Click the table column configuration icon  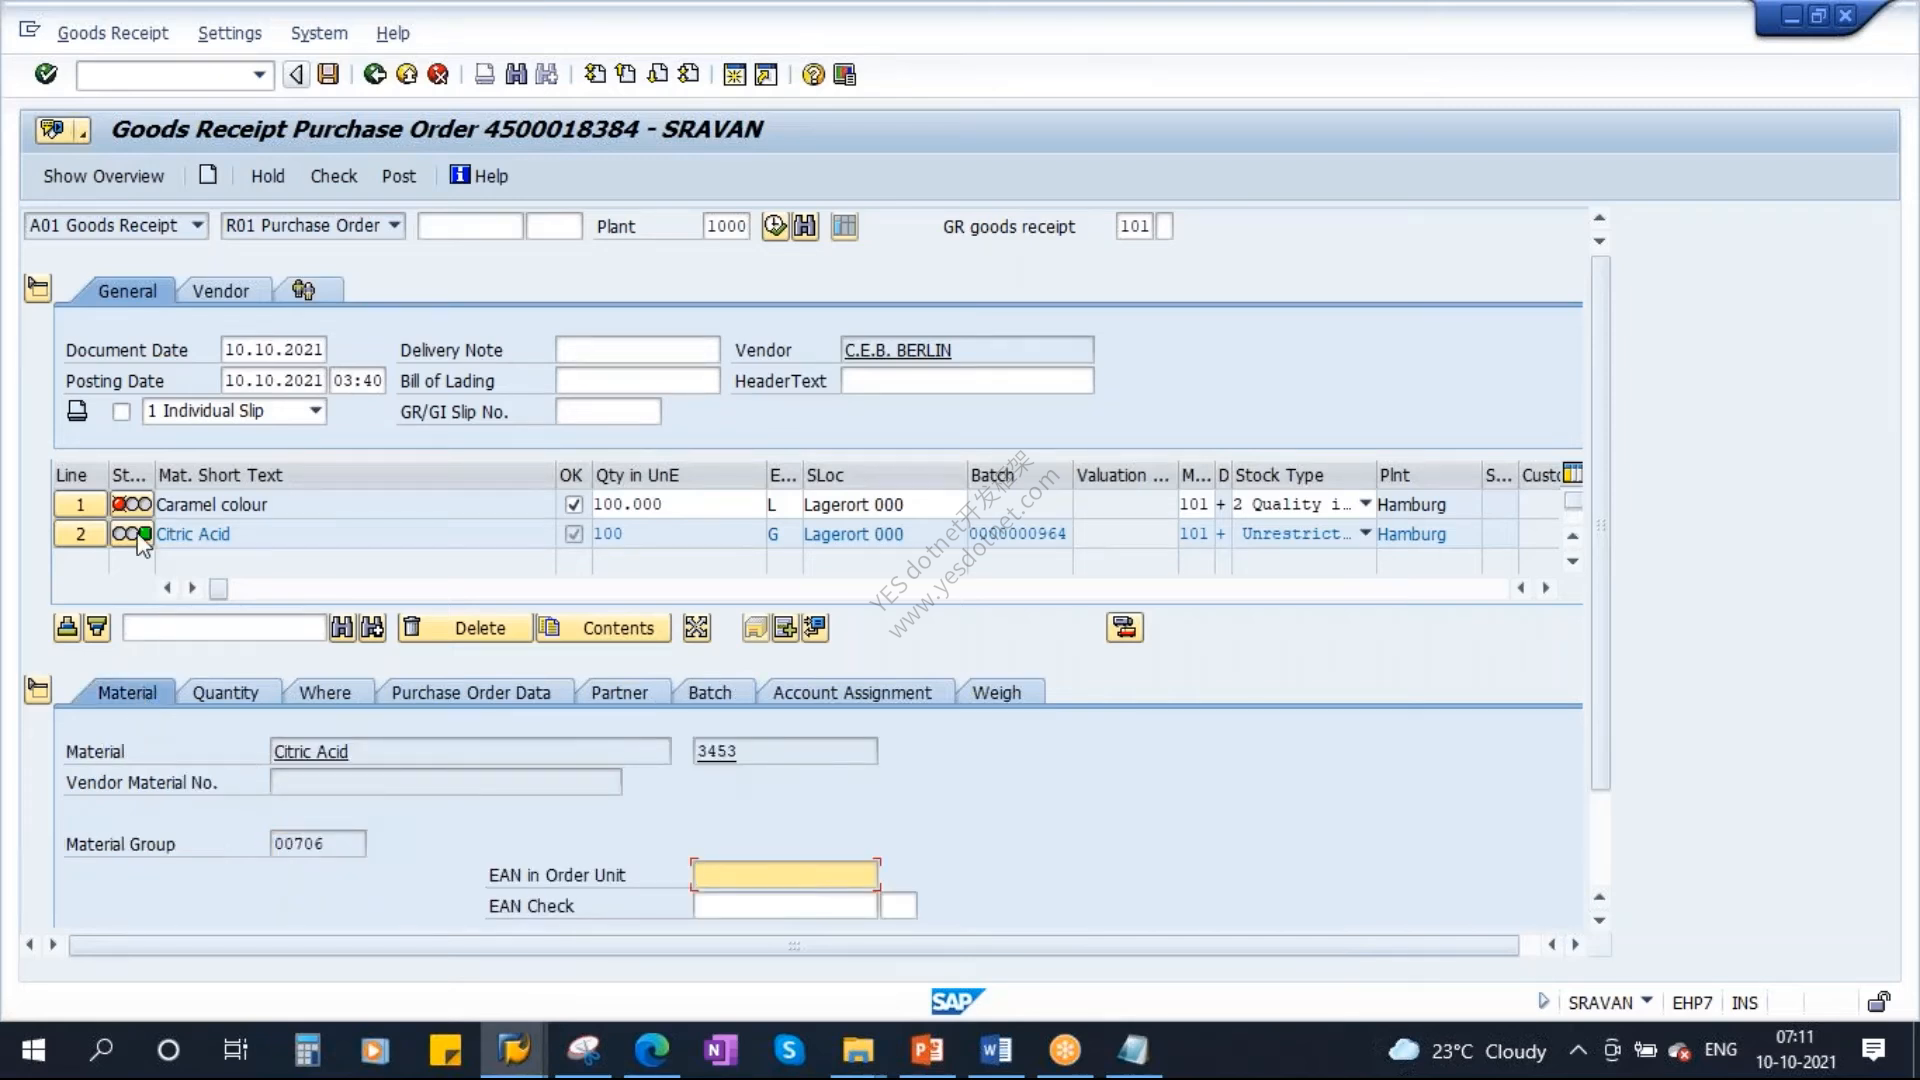tap(1572, 473)
